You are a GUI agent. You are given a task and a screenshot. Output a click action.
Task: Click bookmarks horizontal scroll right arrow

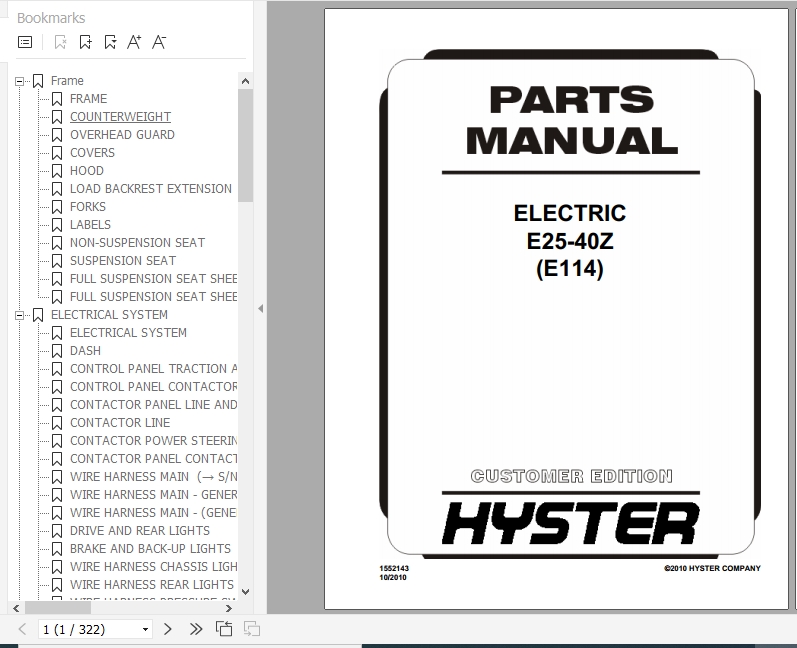tap(229, 608)
